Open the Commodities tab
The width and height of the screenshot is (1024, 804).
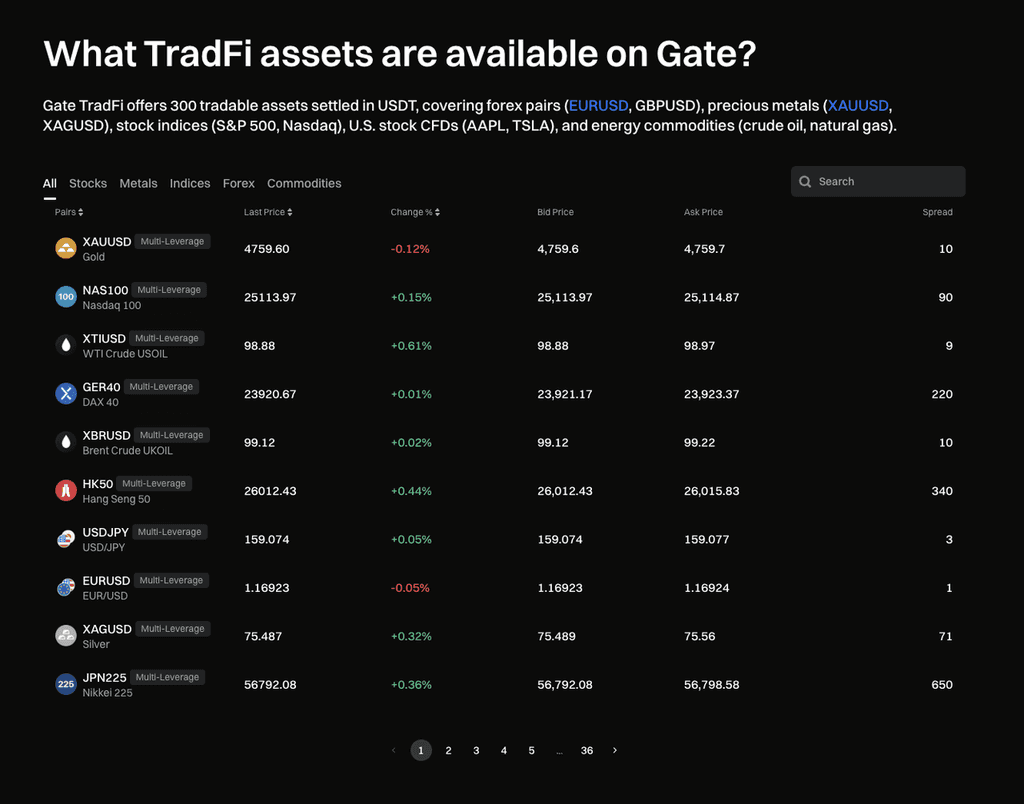coord(304,183)
